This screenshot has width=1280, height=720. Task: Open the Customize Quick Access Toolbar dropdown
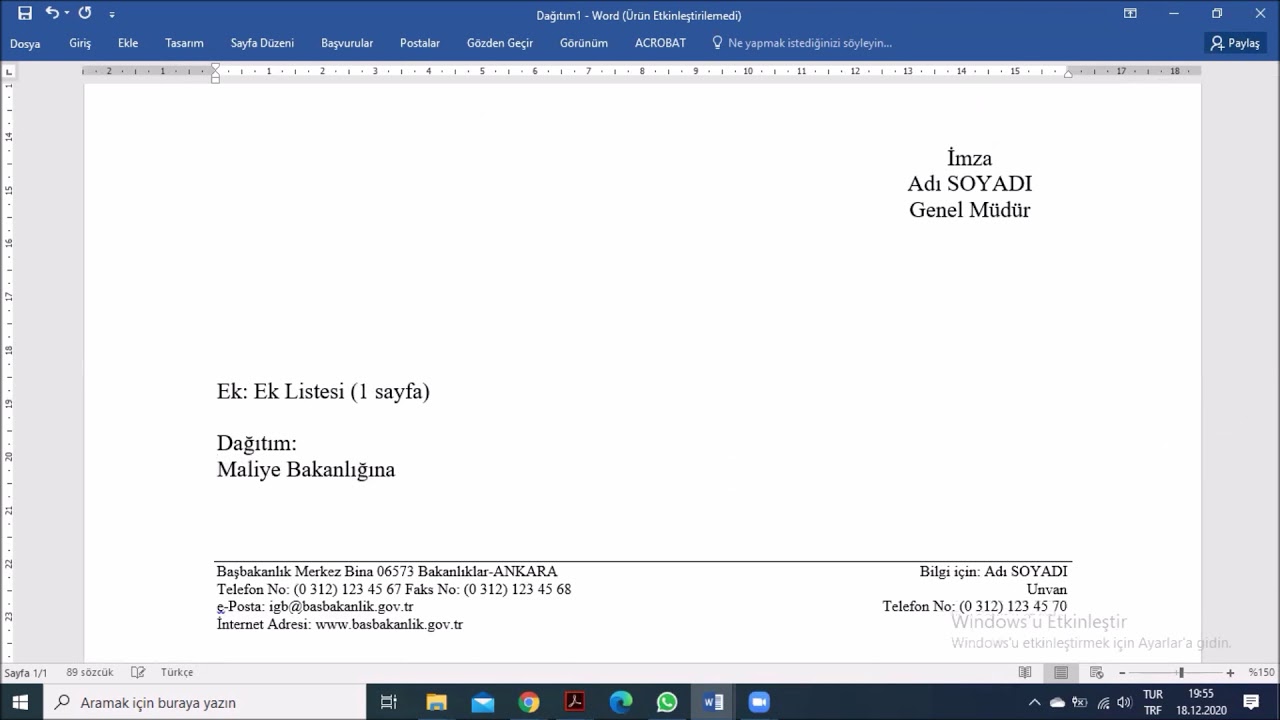(x=111, y=15)
